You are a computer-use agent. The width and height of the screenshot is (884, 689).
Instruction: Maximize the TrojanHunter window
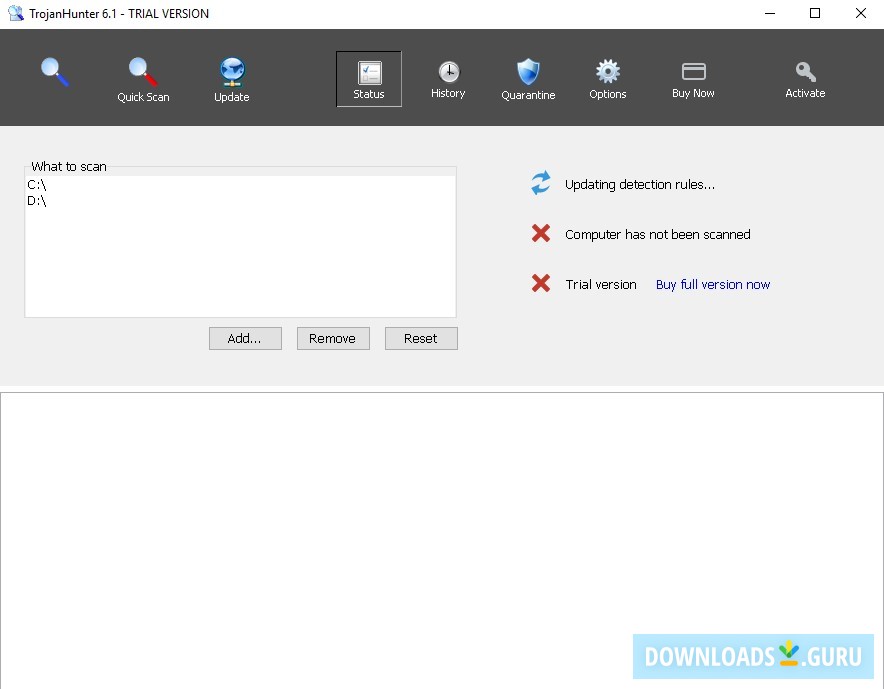point(815,14)
